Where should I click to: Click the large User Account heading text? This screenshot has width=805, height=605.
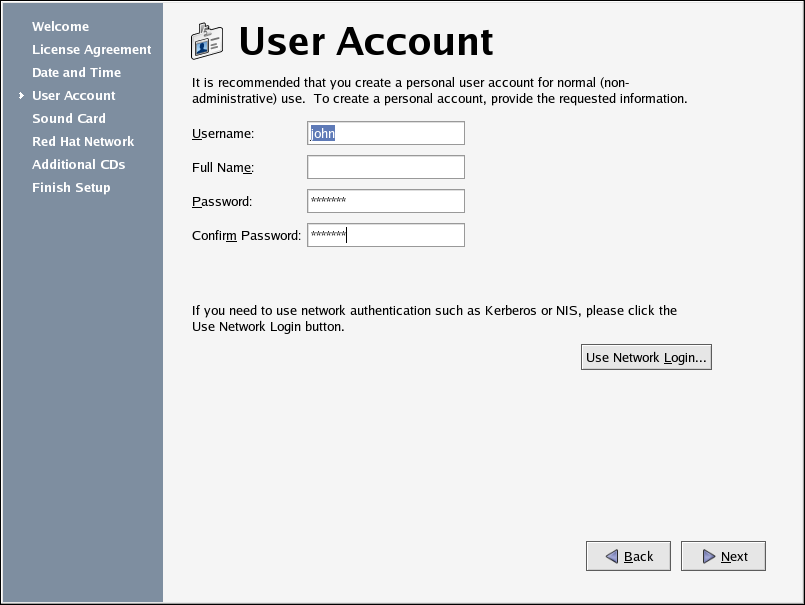(366, 41)
